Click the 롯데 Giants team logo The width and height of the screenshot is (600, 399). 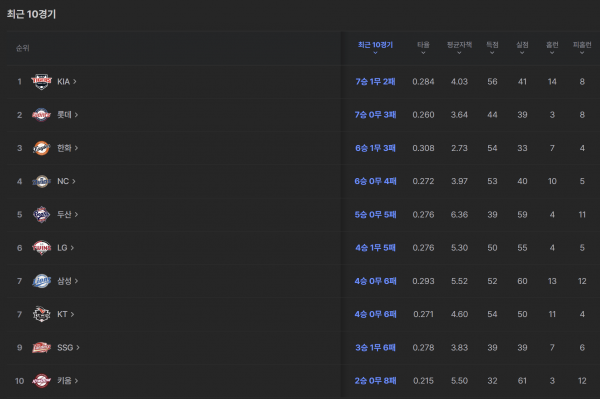[x=41, y=115]
